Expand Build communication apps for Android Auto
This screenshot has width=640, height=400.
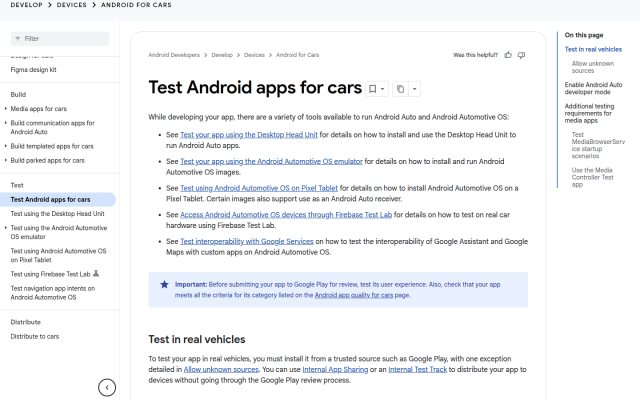click(x=6, y=122)
